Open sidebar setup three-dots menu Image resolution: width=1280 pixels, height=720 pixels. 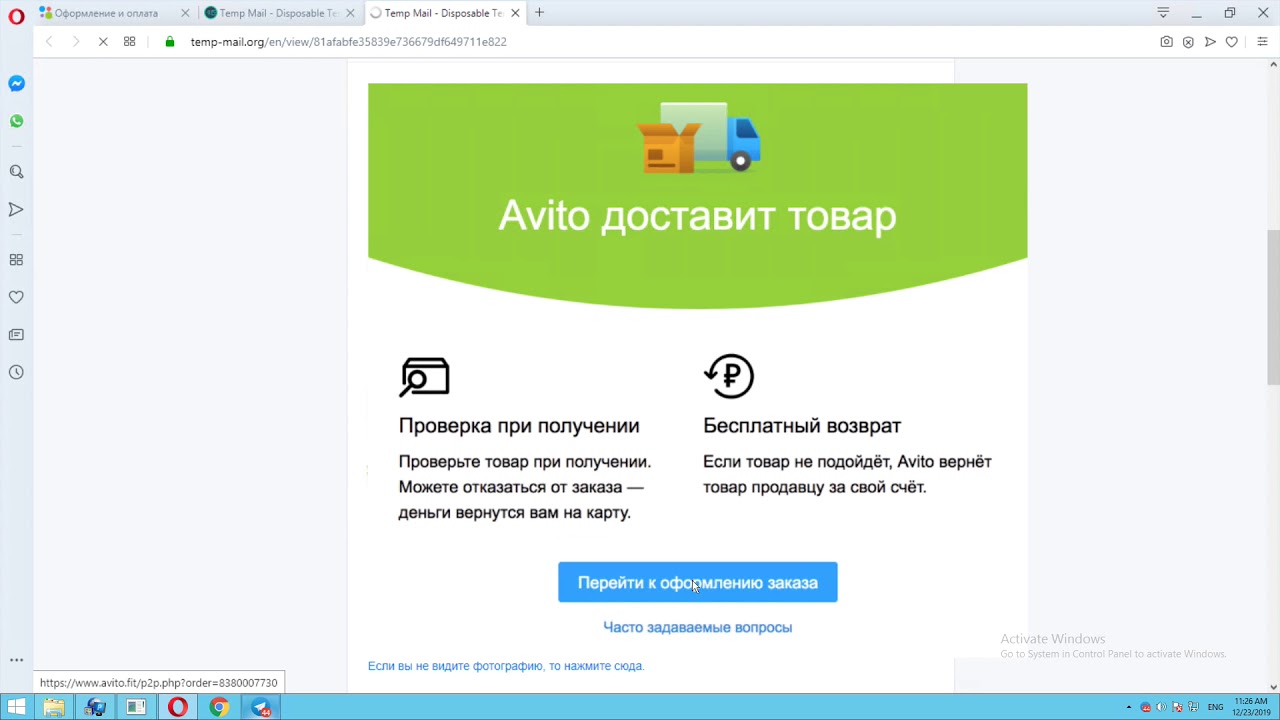pos(16,660)
